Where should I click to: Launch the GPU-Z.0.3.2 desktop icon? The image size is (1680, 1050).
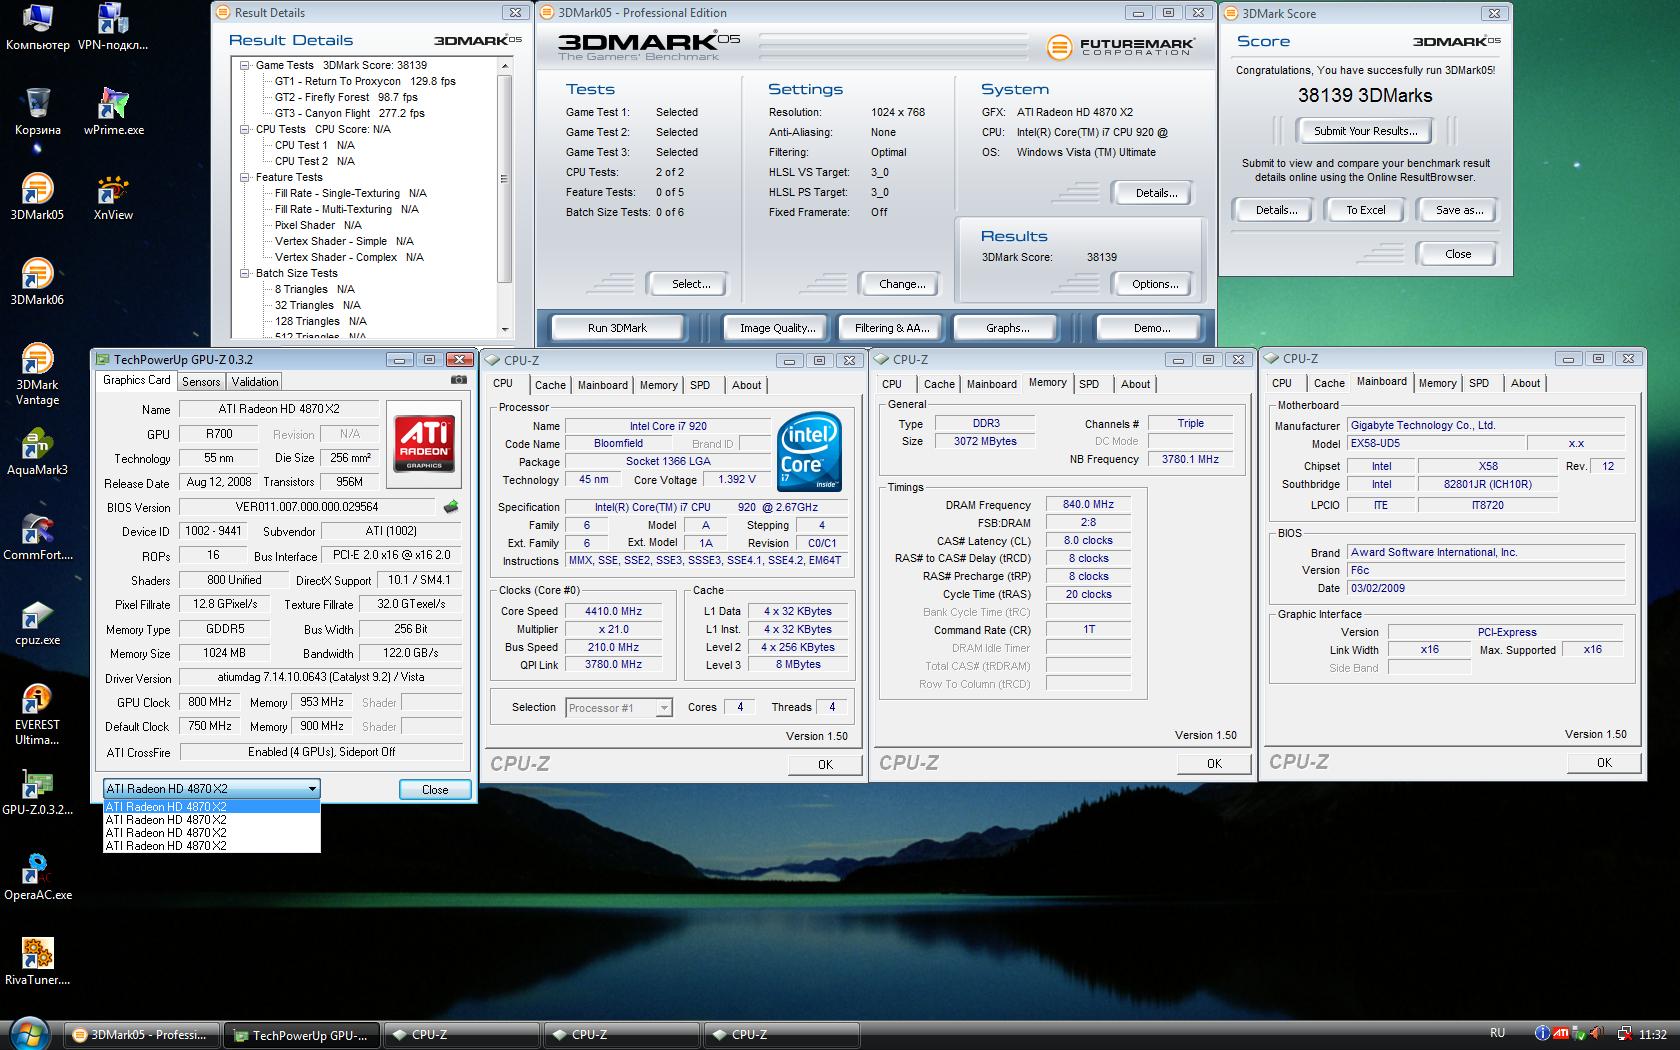37,792
